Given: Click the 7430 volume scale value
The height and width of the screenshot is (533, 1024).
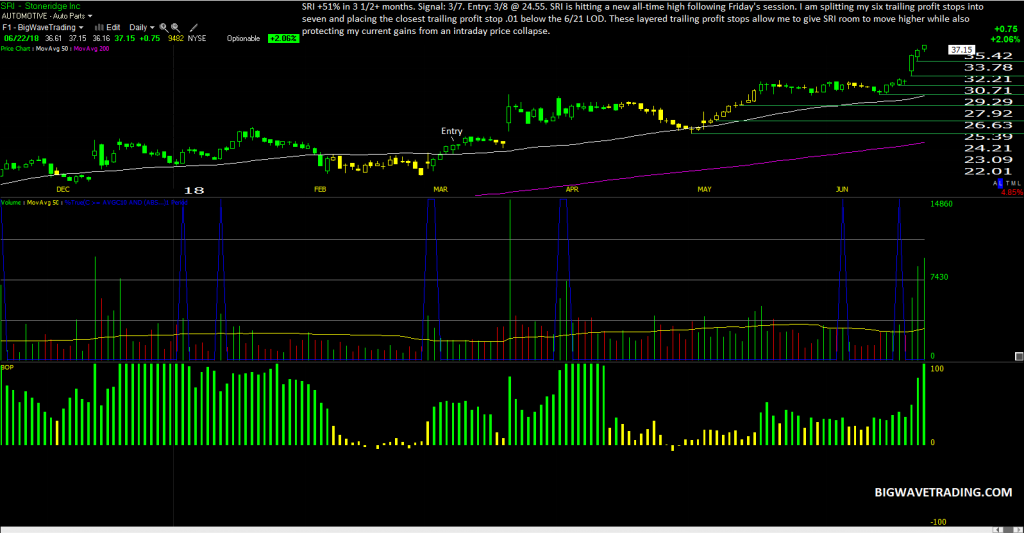Looking at the screenshot, I should [x=939, y=277].
